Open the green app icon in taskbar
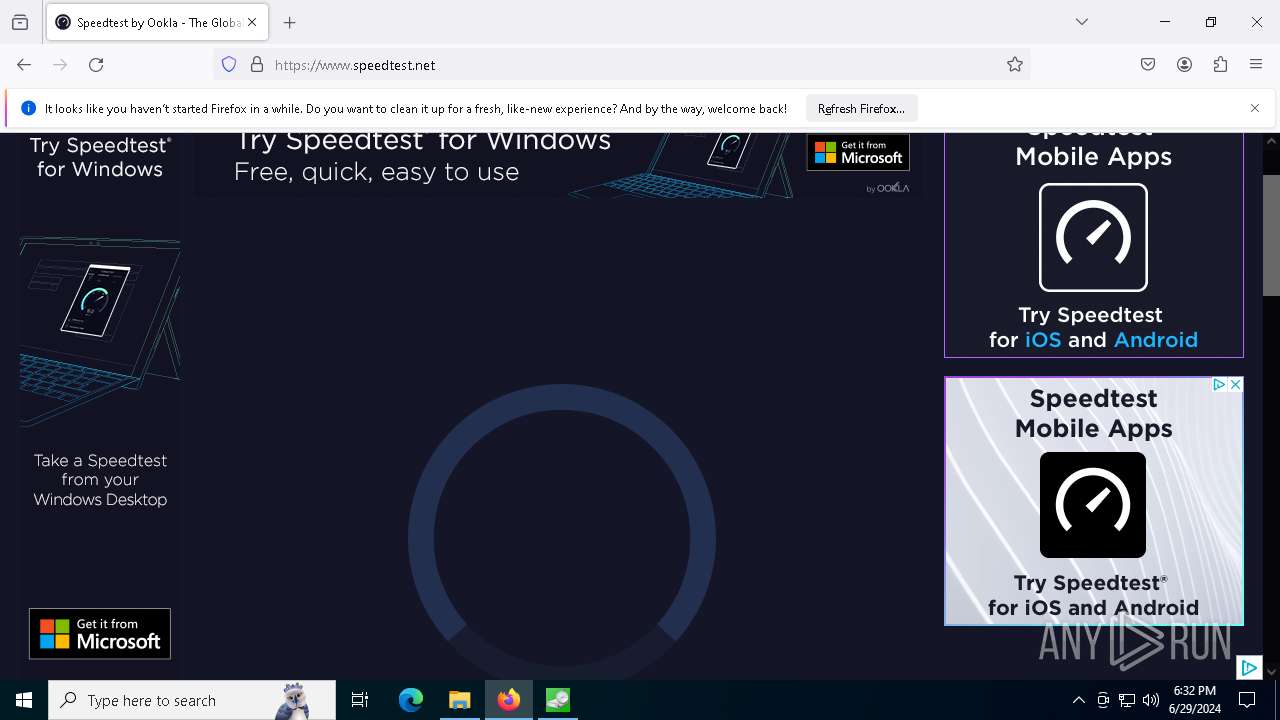This screenshot has height=720, width=1280. (558, 700)
